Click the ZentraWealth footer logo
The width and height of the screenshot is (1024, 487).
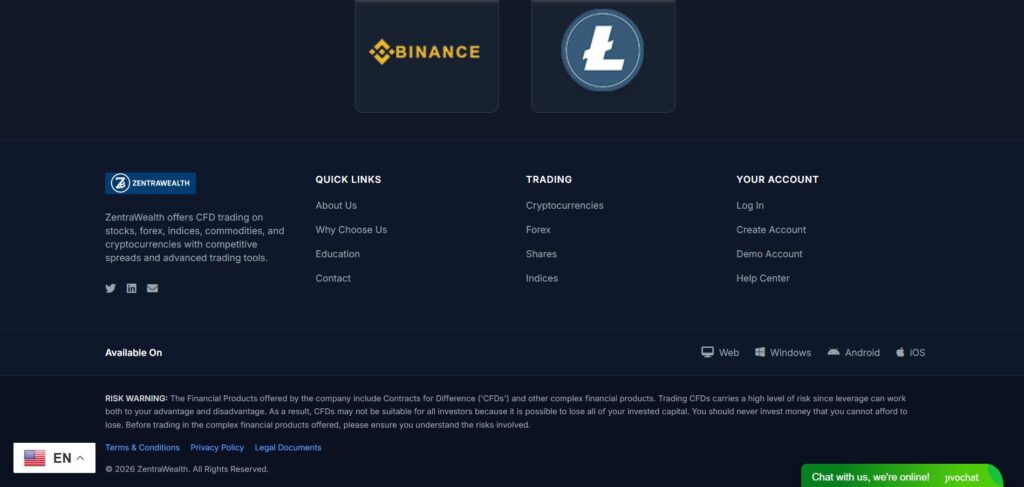tap(150, 183)
